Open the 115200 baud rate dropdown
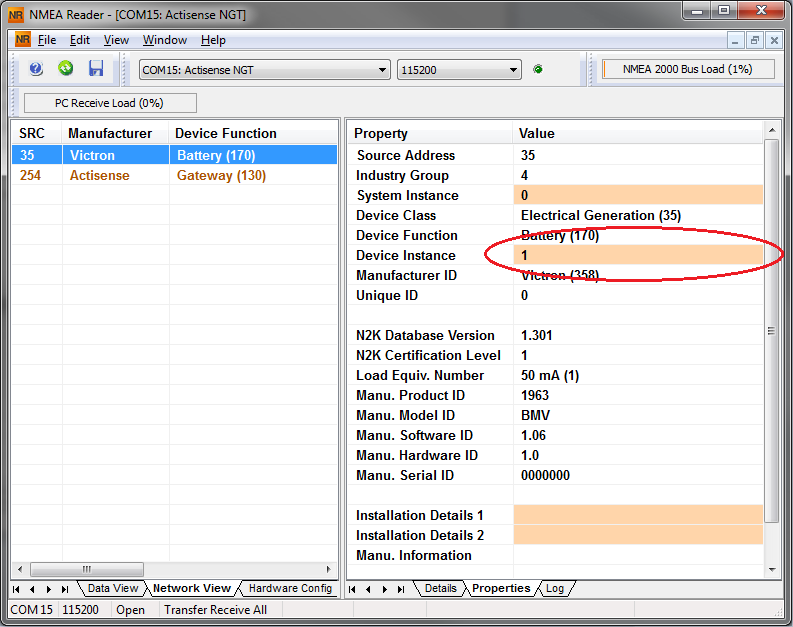This screenshot has height=627, width=793. (459, 70)
